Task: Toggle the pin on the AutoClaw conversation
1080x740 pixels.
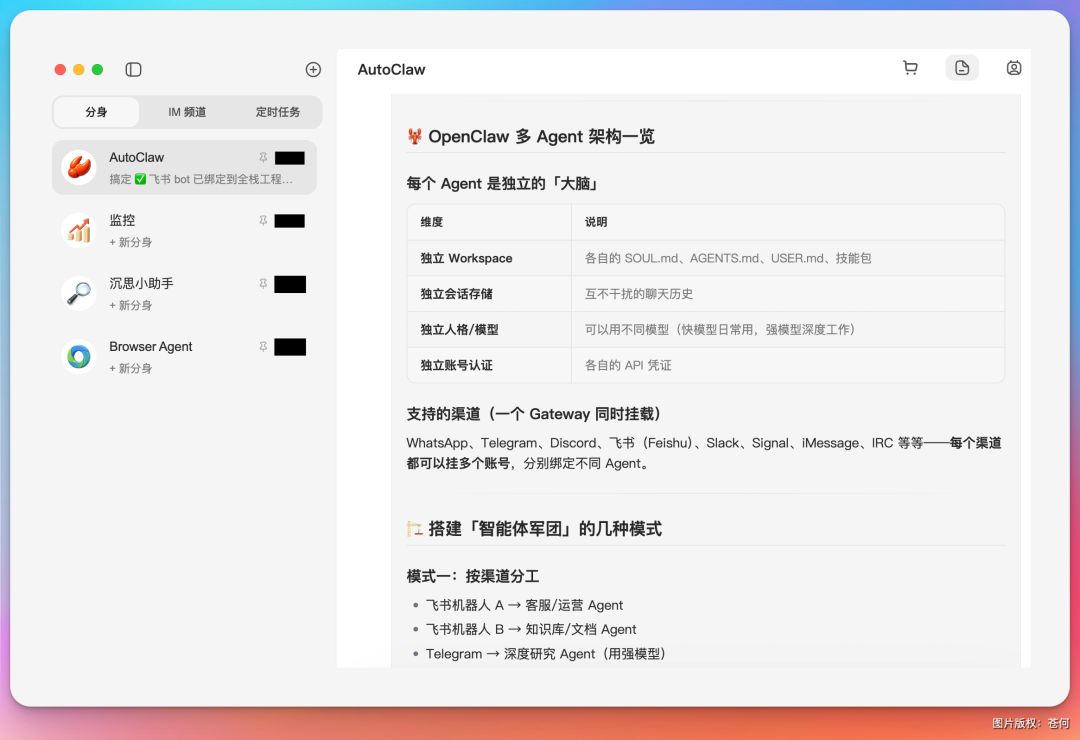Action: click(262, 158)
